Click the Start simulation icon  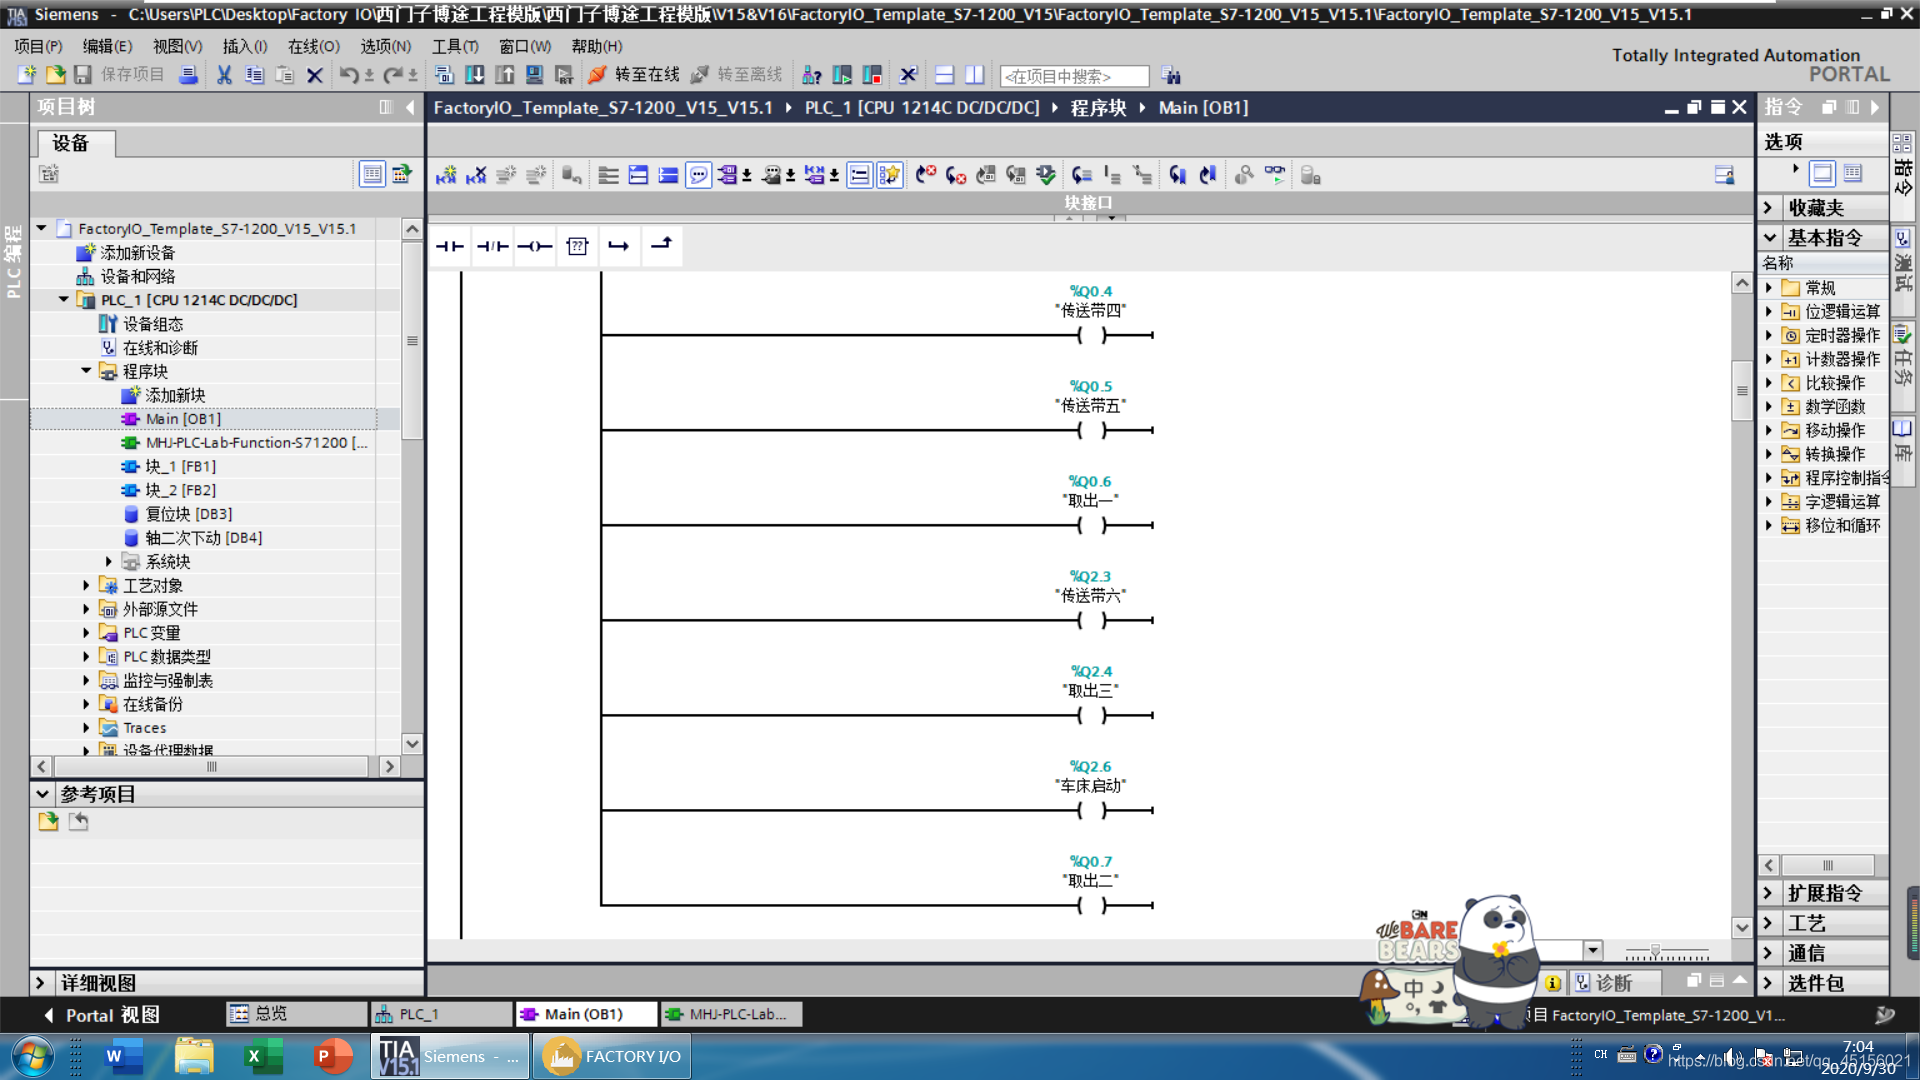(535, 75)
